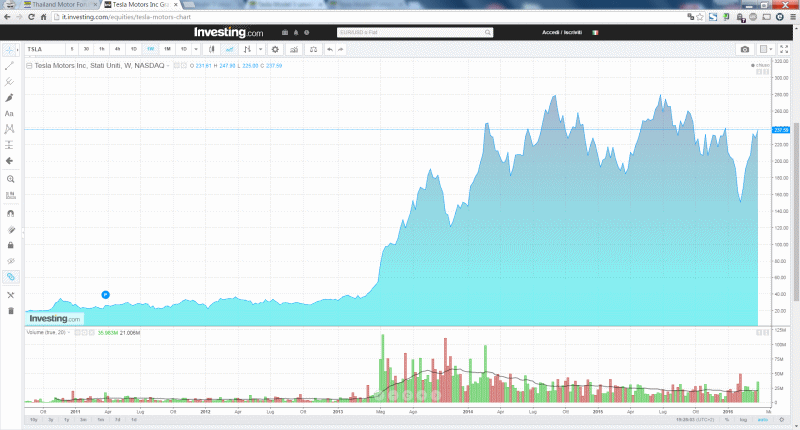
Task: Focus the TSLA symbol input field
Action: click(x=45, y=49)
